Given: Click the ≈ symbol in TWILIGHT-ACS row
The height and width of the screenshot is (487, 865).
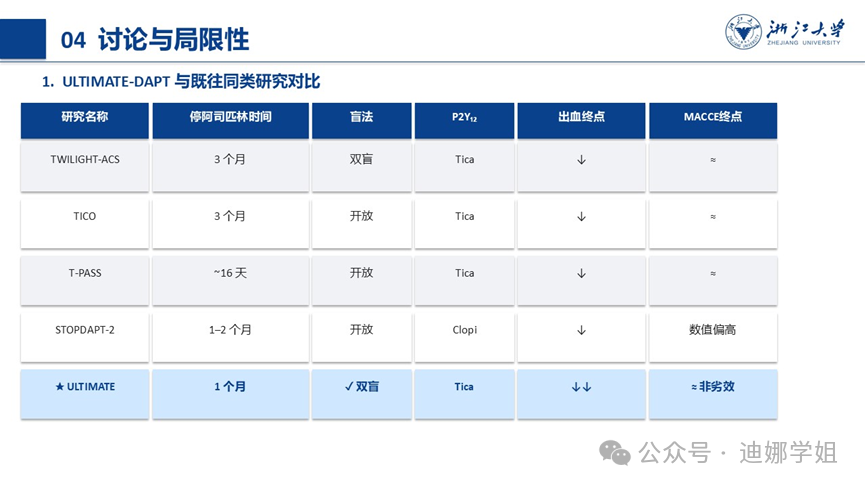Looking at the screenshot, I should click(713, 160).
